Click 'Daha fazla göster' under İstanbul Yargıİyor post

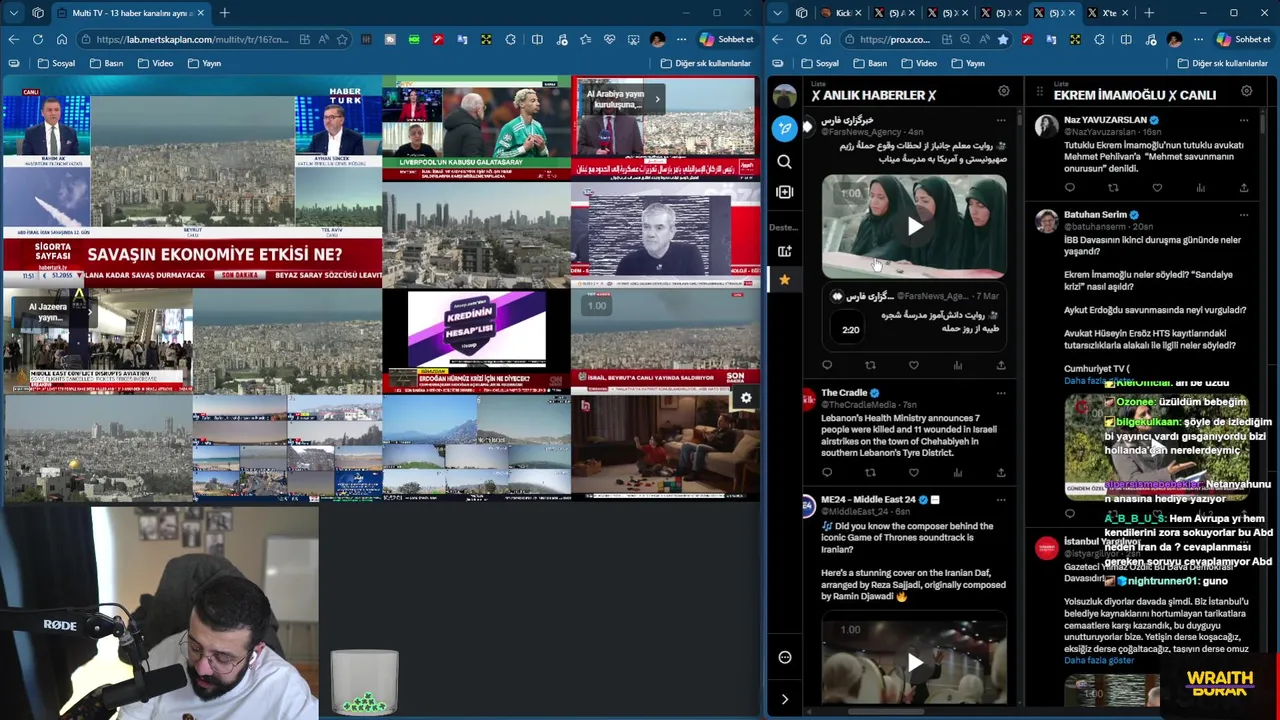[x=1099, y=661]
